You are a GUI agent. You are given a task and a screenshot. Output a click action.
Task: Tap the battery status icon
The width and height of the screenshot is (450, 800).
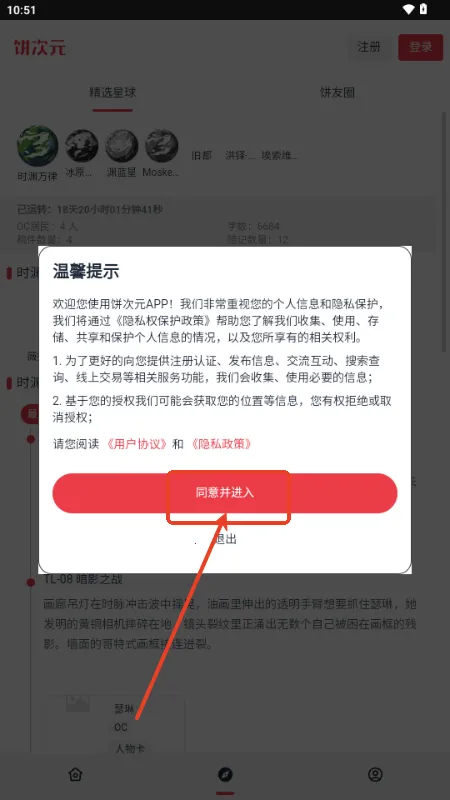click(423, 9)
